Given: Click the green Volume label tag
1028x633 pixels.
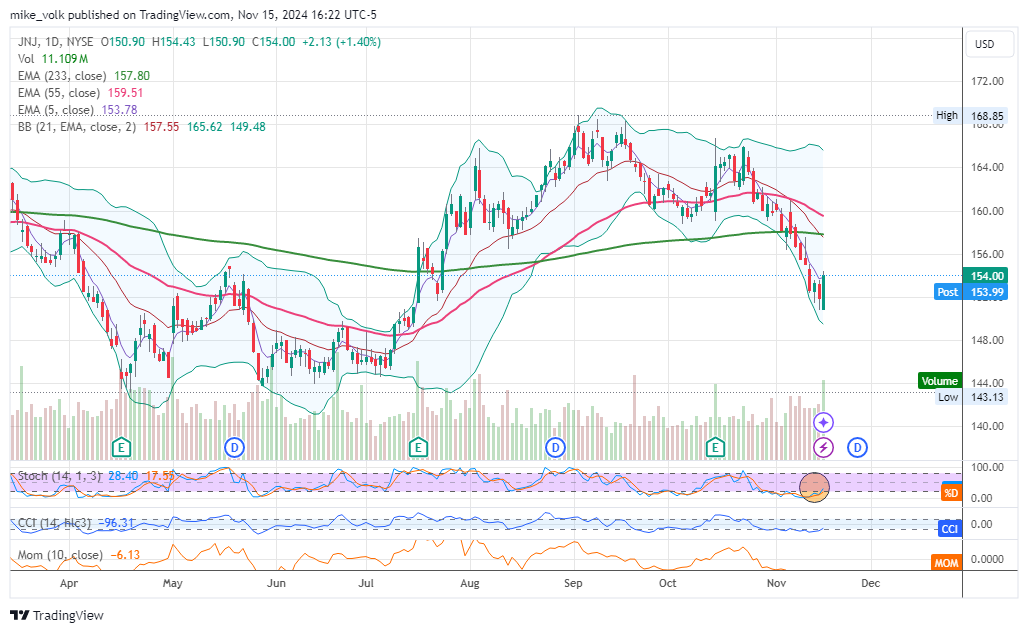Looking at the screenshot, I should point(939,381).
